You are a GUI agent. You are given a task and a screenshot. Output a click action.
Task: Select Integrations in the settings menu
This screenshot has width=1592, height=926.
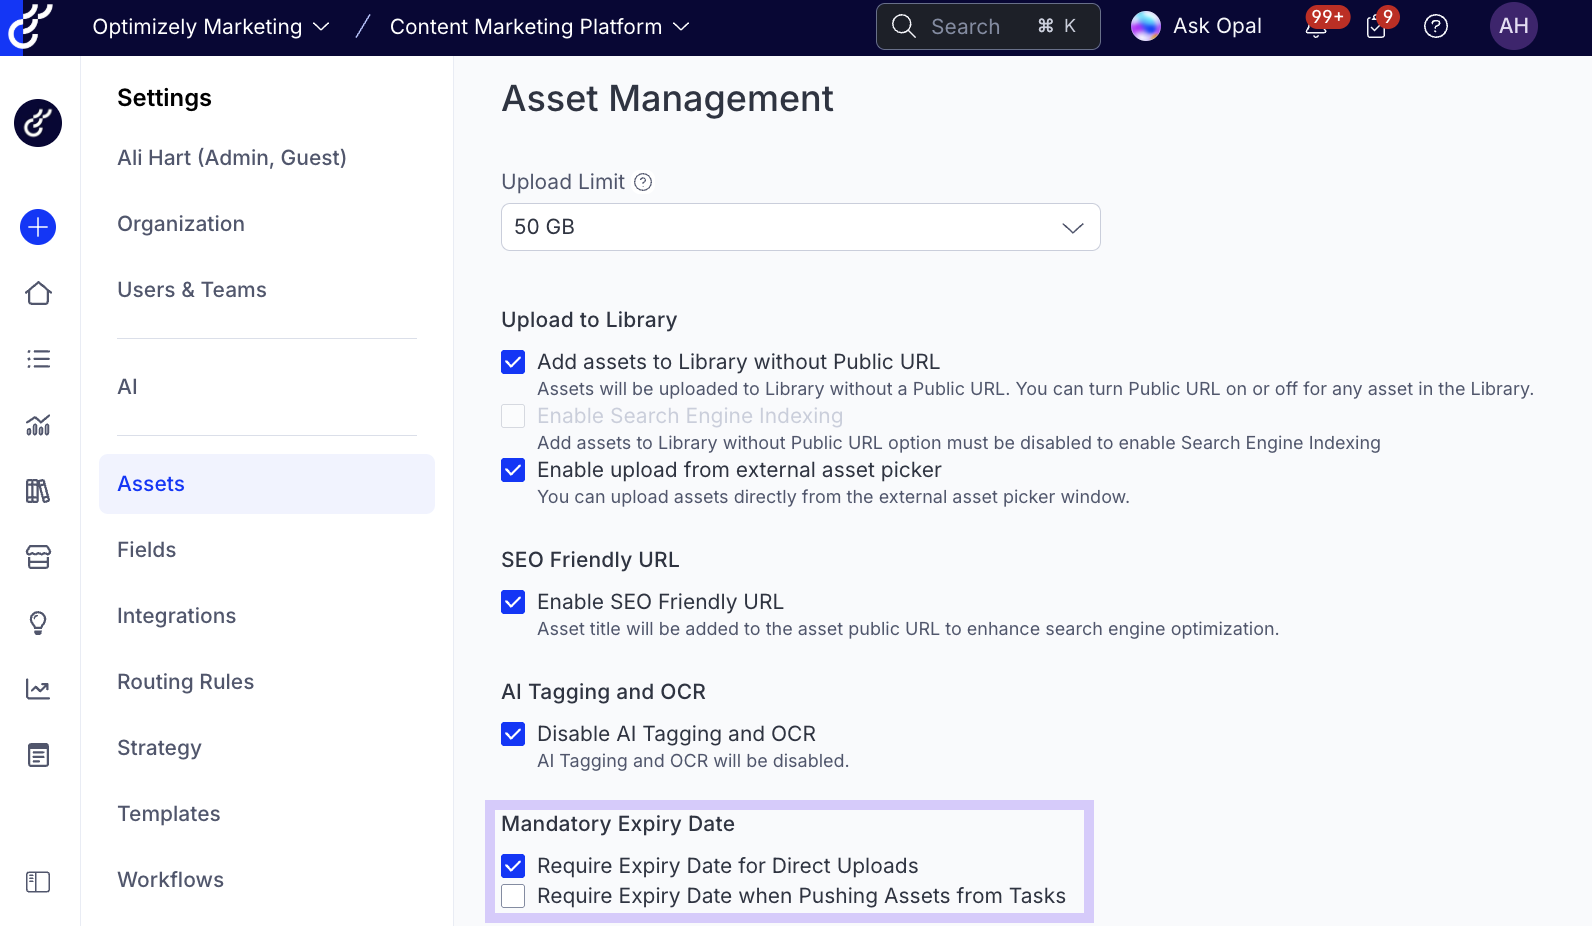(177, 616)
